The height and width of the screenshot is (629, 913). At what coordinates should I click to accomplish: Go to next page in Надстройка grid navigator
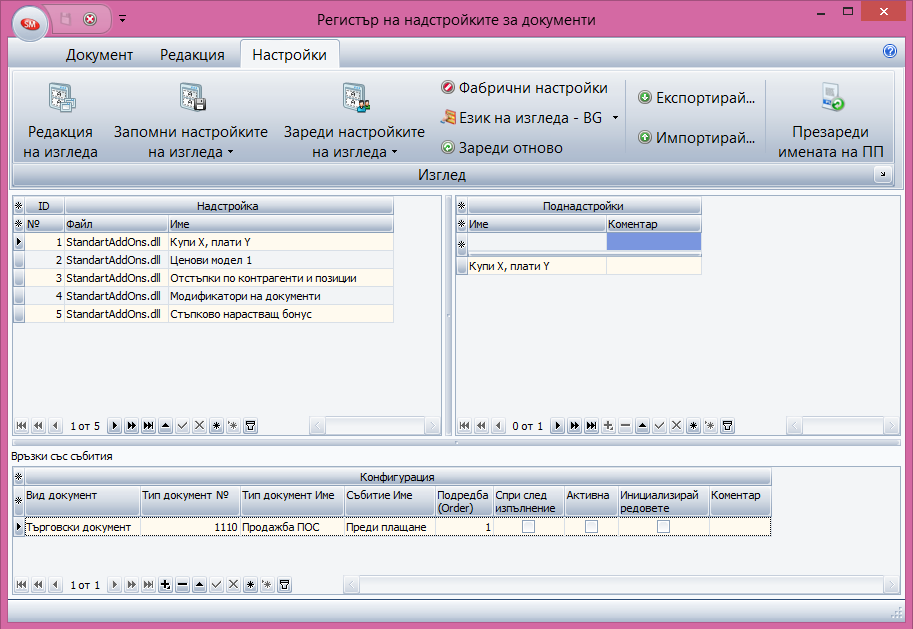[x=132, y=426]
